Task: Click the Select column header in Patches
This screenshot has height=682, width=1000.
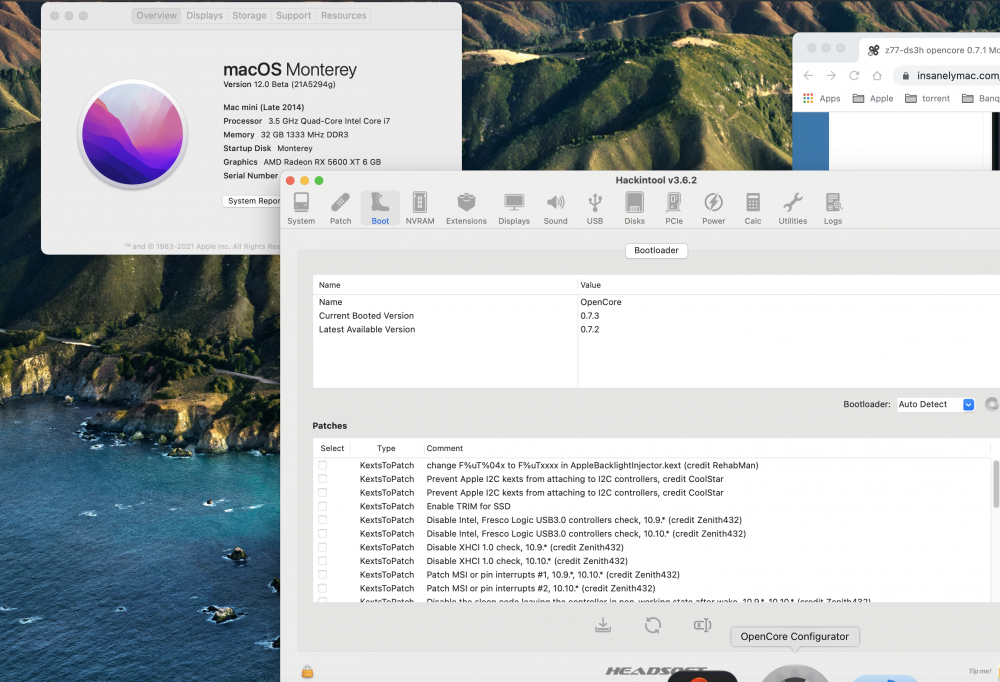Action: click(x=332, y=448)
